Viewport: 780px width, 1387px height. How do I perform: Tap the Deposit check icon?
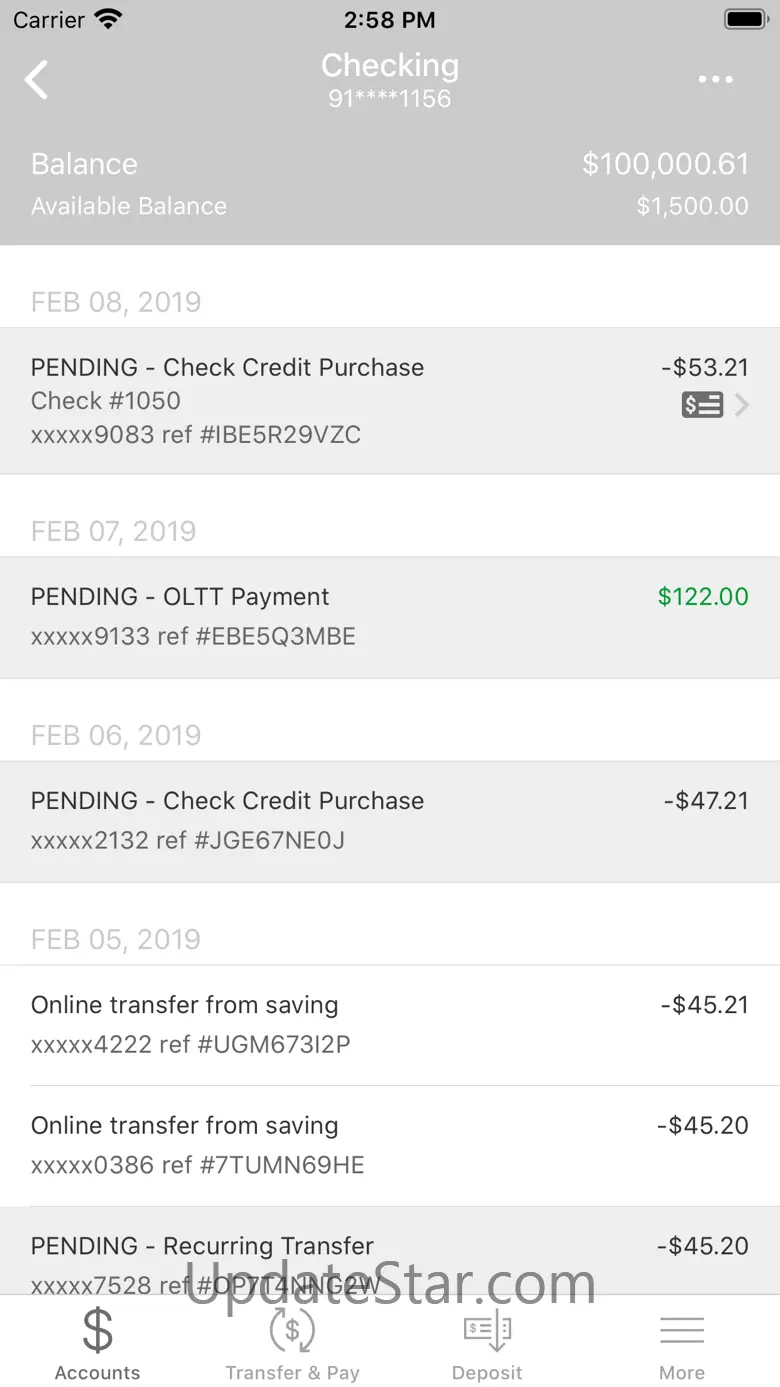(487, 1330)
